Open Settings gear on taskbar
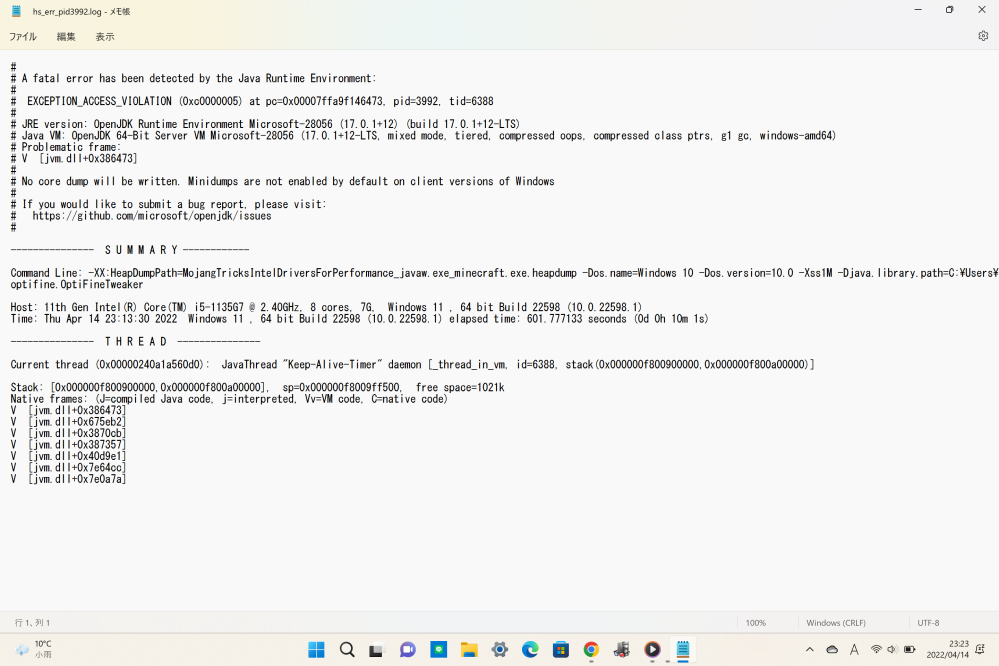The height and width of the screenshot is (666, 999). 500,649
